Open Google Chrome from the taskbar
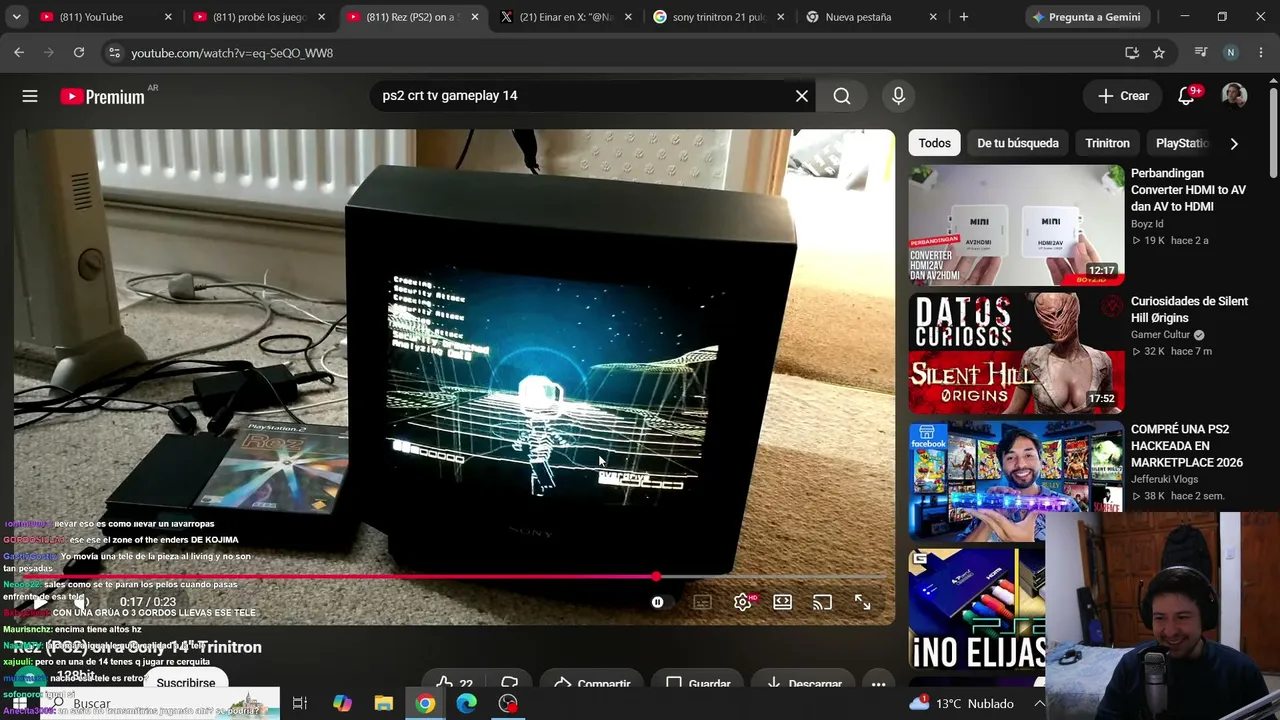The width and height of the screenshot is (1280, 720). (x=425, y=703)
